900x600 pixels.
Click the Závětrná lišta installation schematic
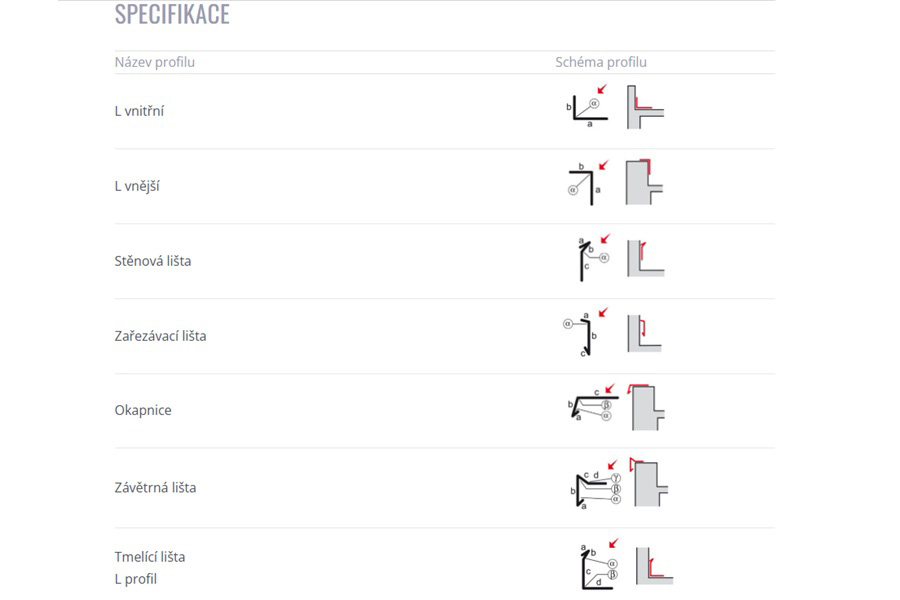[x=649, y=482]
